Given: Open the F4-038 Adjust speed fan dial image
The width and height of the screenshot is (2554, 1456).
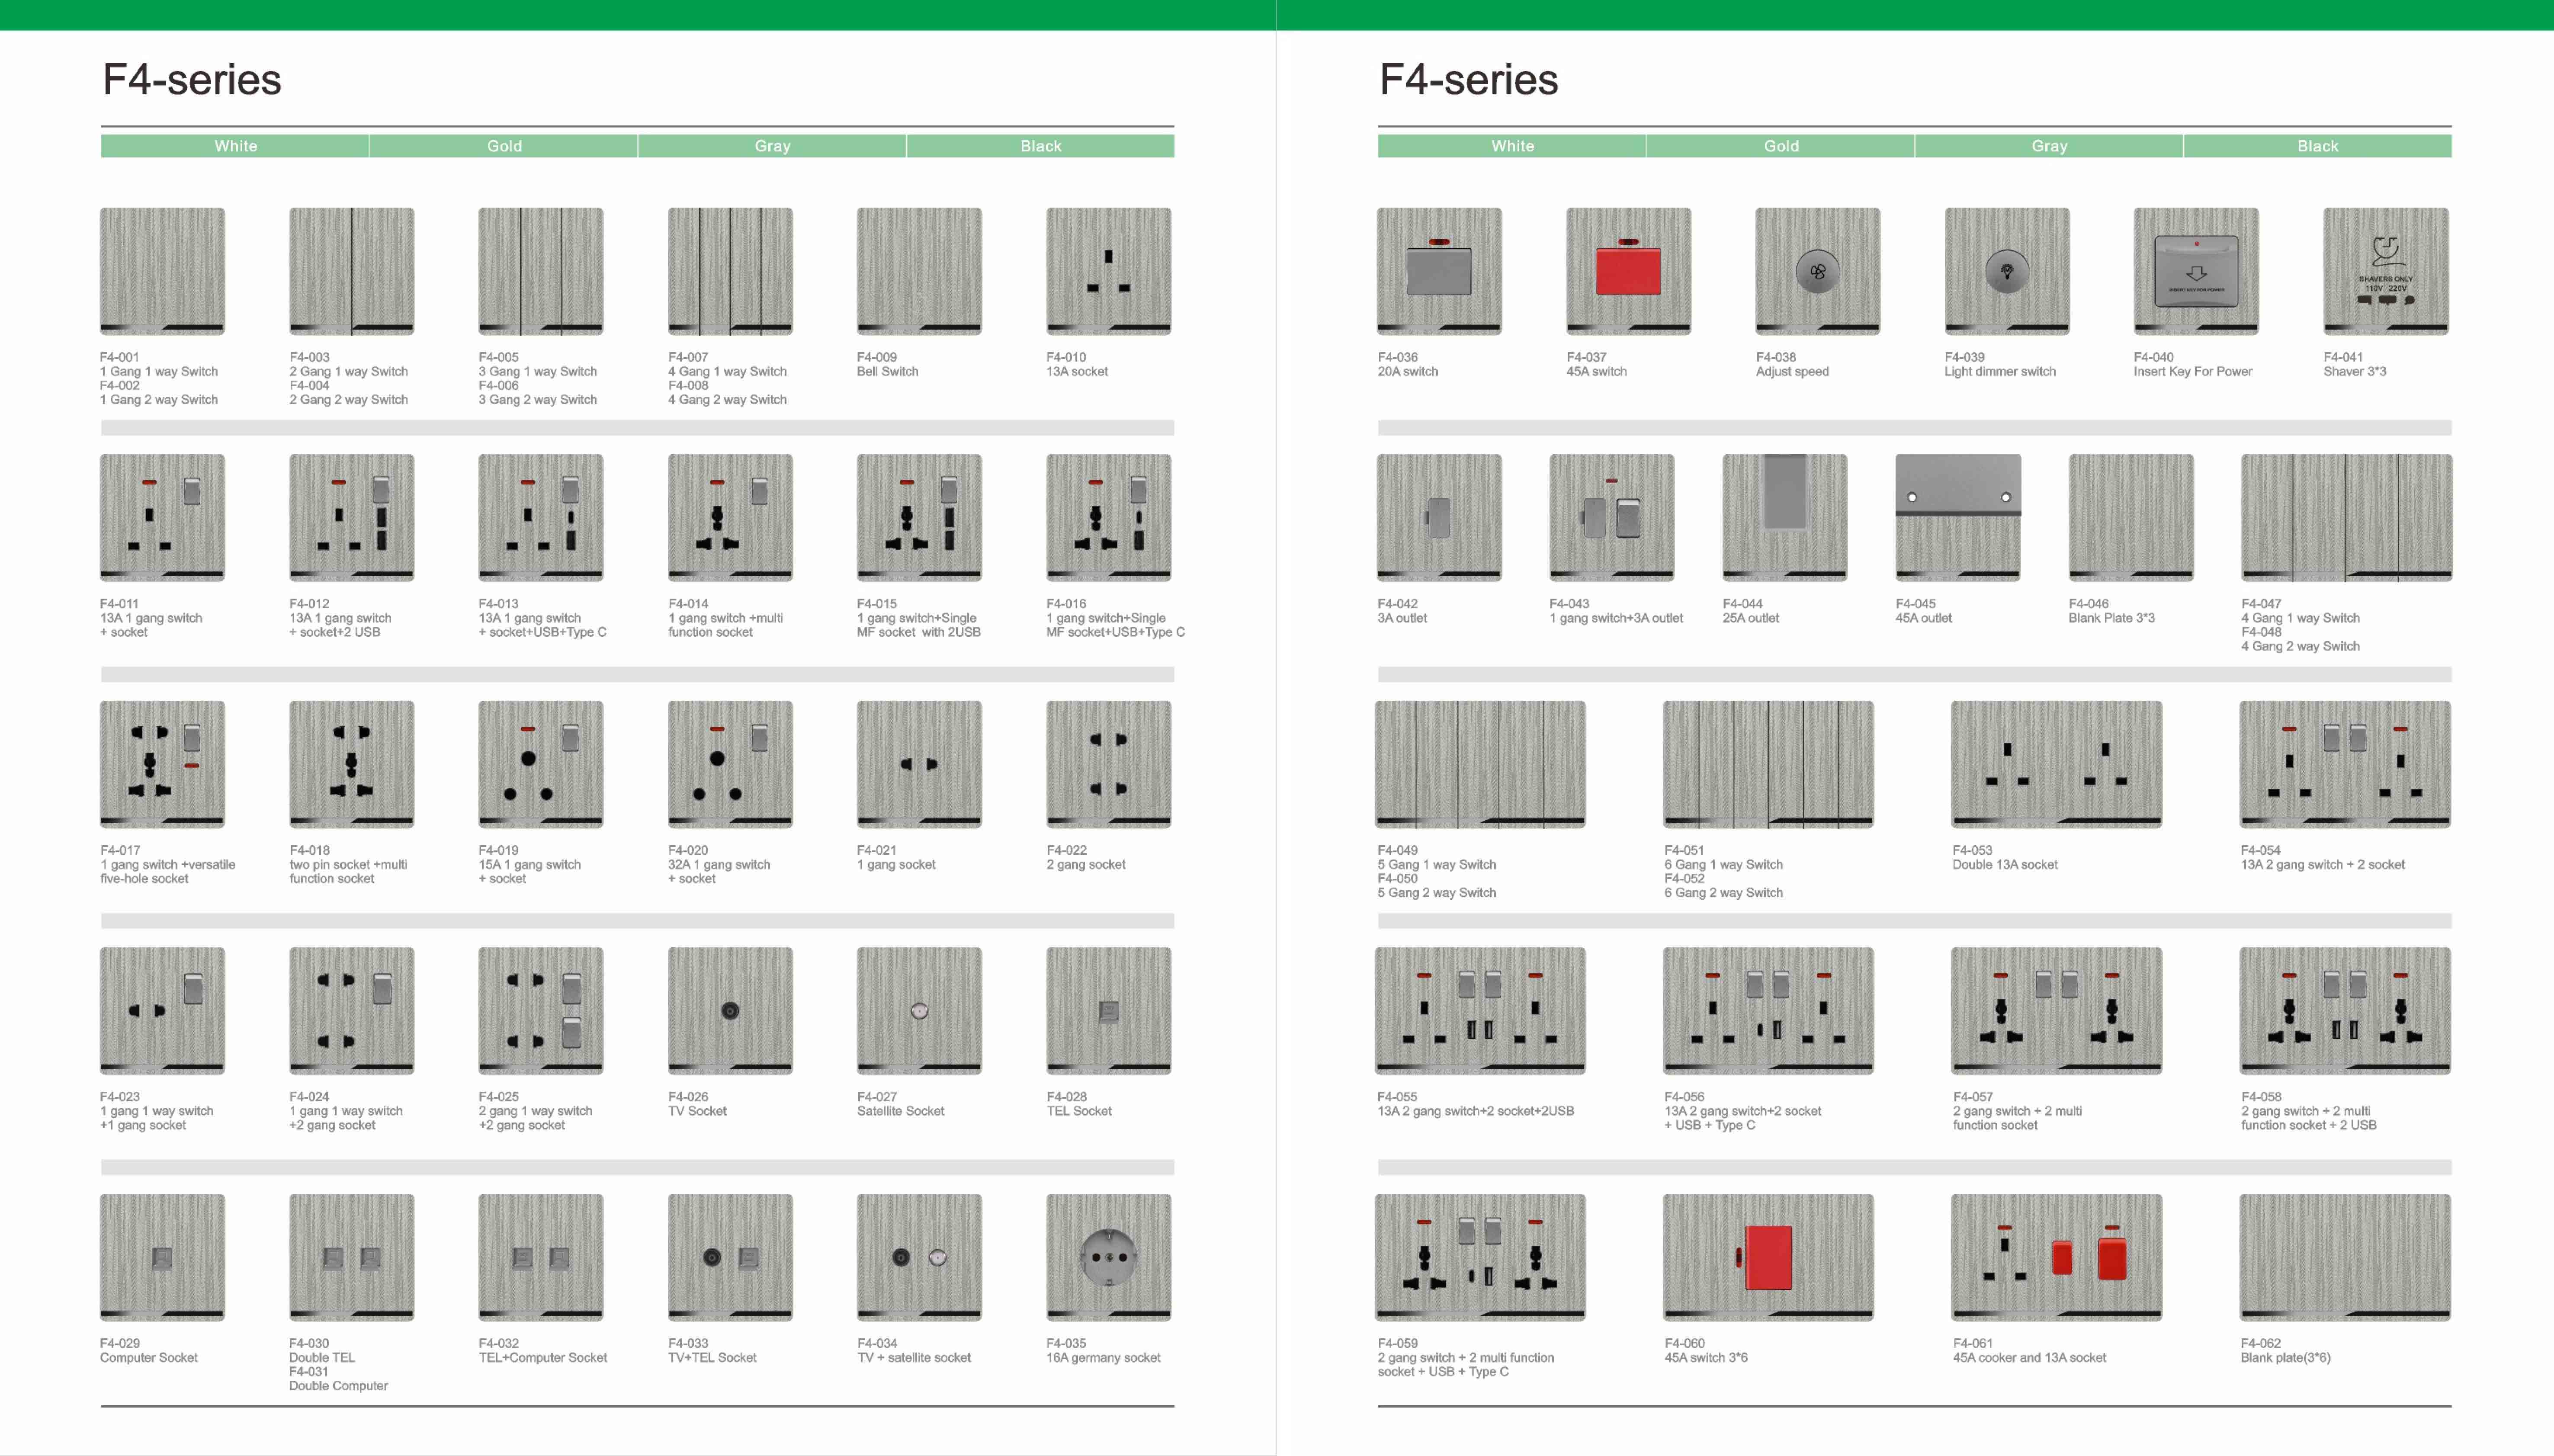Looking at the screenshot, I should (x=1818, y=271).
